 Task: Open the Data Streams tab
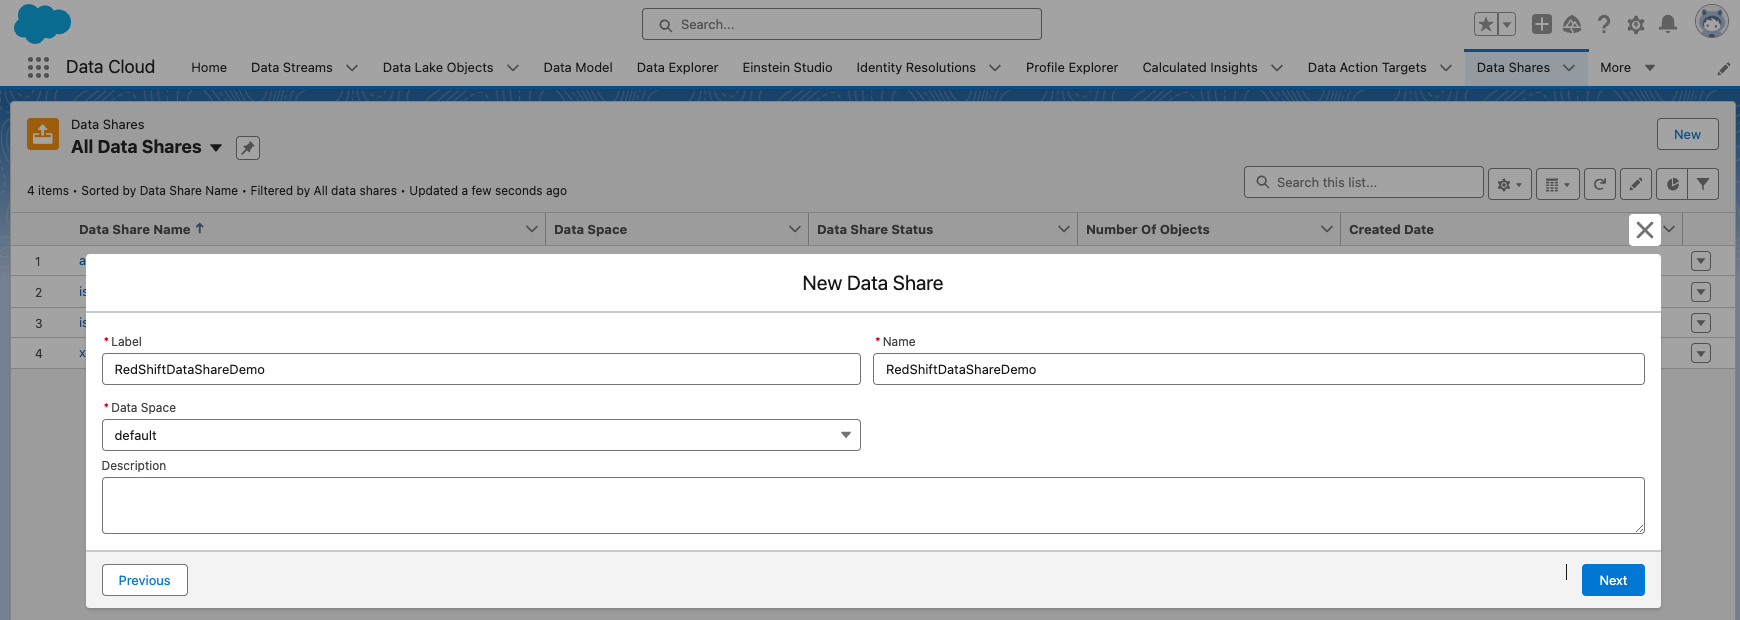(x=292, y=68)
